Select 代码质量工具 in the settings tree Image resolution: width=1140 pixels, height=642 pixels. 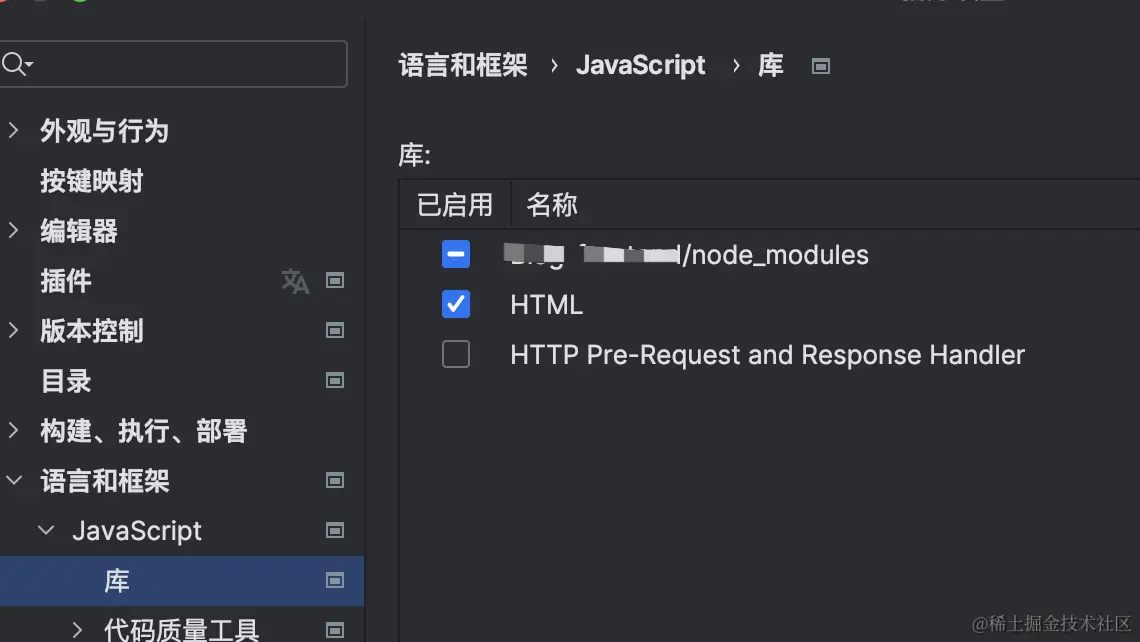point(182,630)
